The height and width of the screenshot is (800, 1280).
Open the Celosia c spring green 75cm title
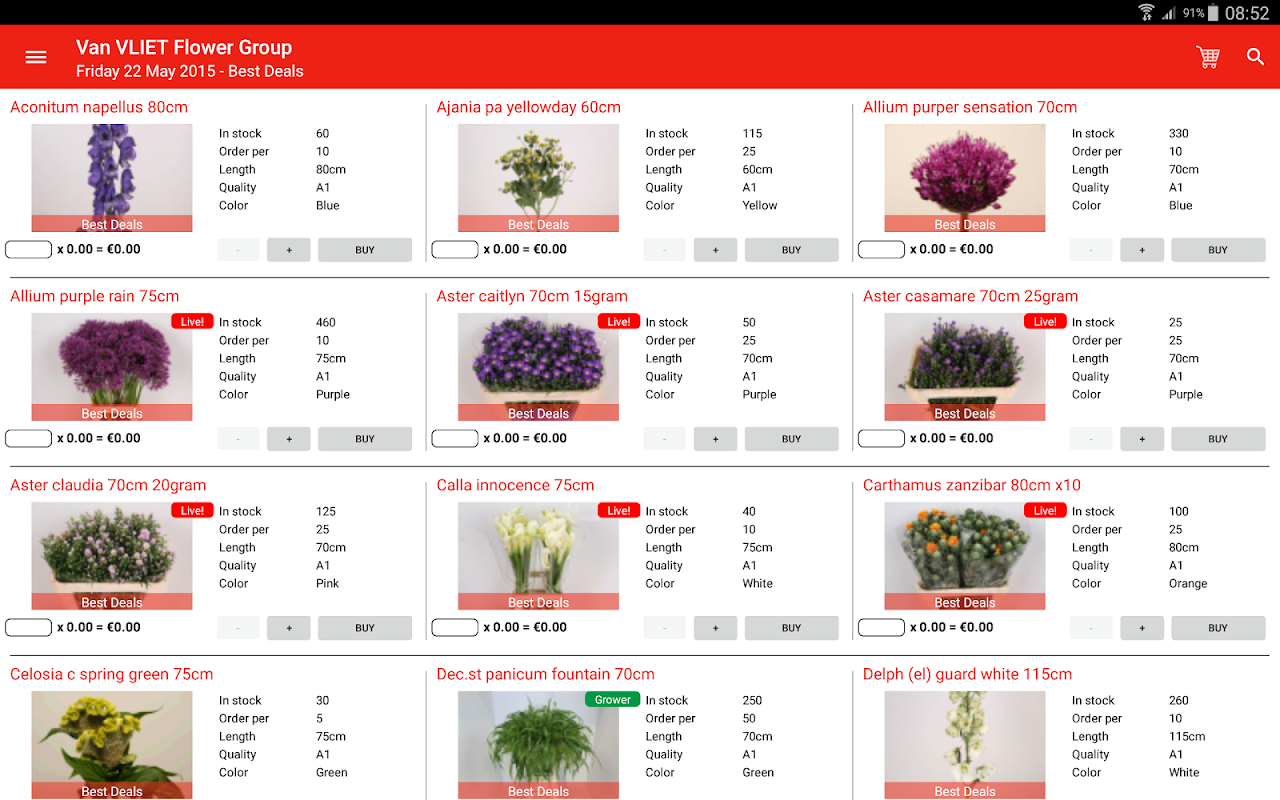pyautogui.click(x=112, y=674)
